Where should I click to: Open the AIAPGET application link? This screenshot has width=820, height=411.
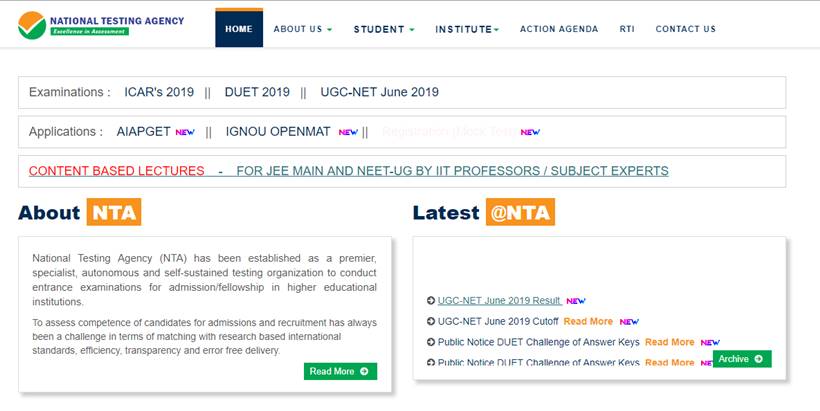pos(143,132)
